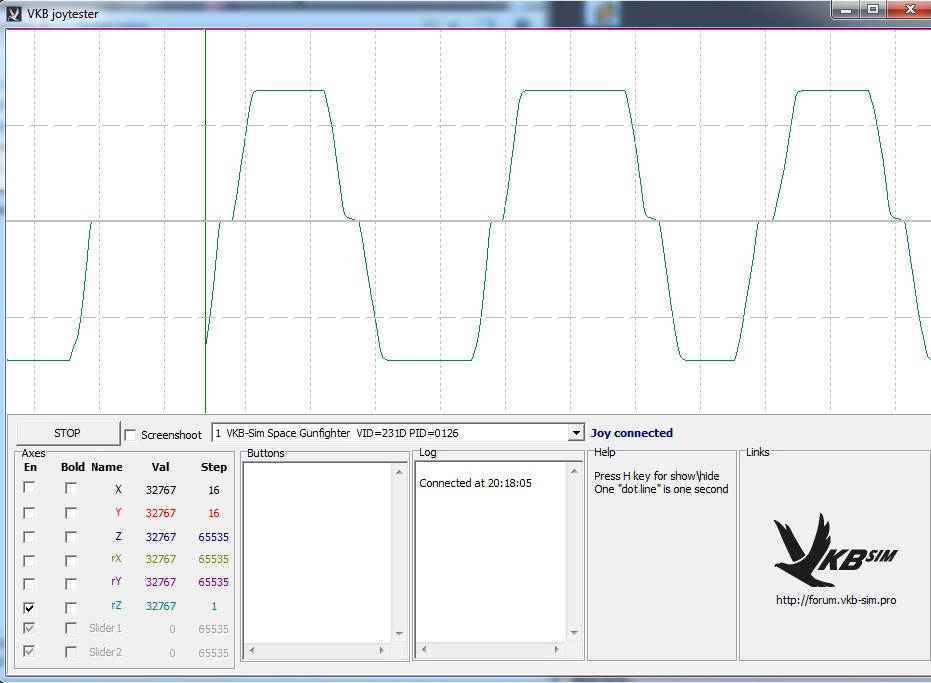Toggle Bold for the X axis

(71, 488)
